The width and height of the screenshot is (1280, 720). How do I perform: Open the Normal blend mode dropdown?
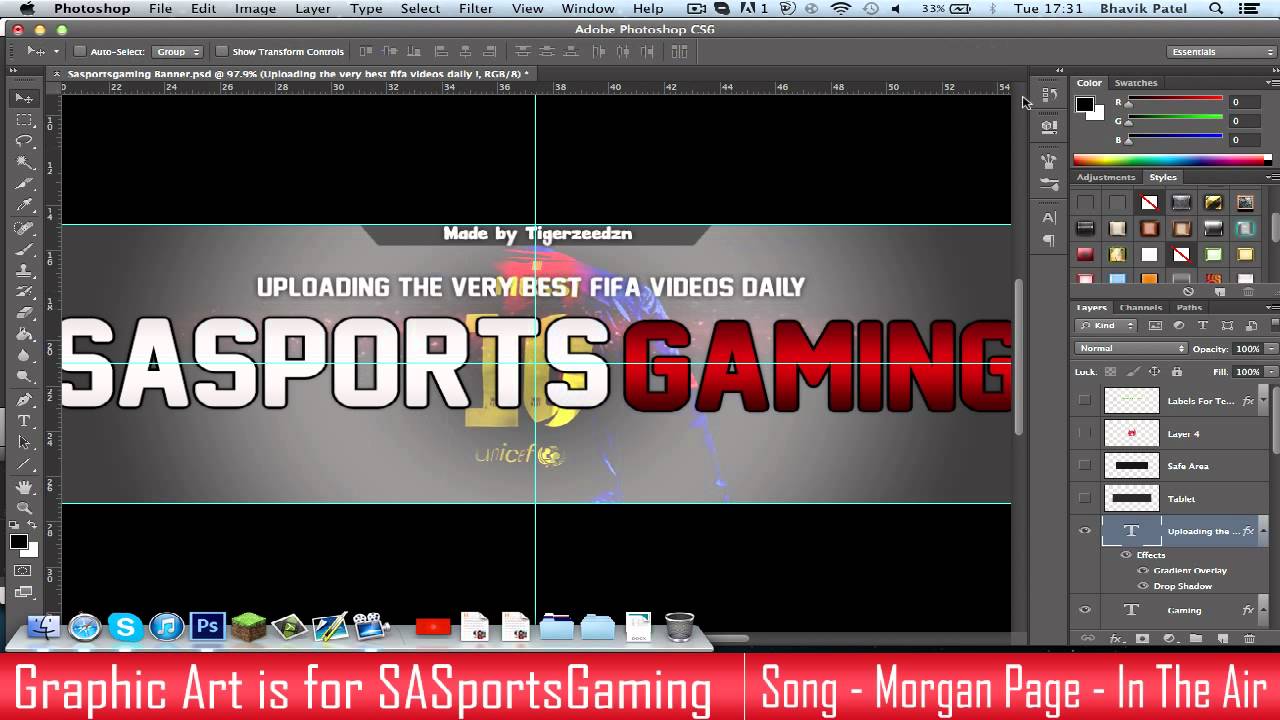point(1130,348)
